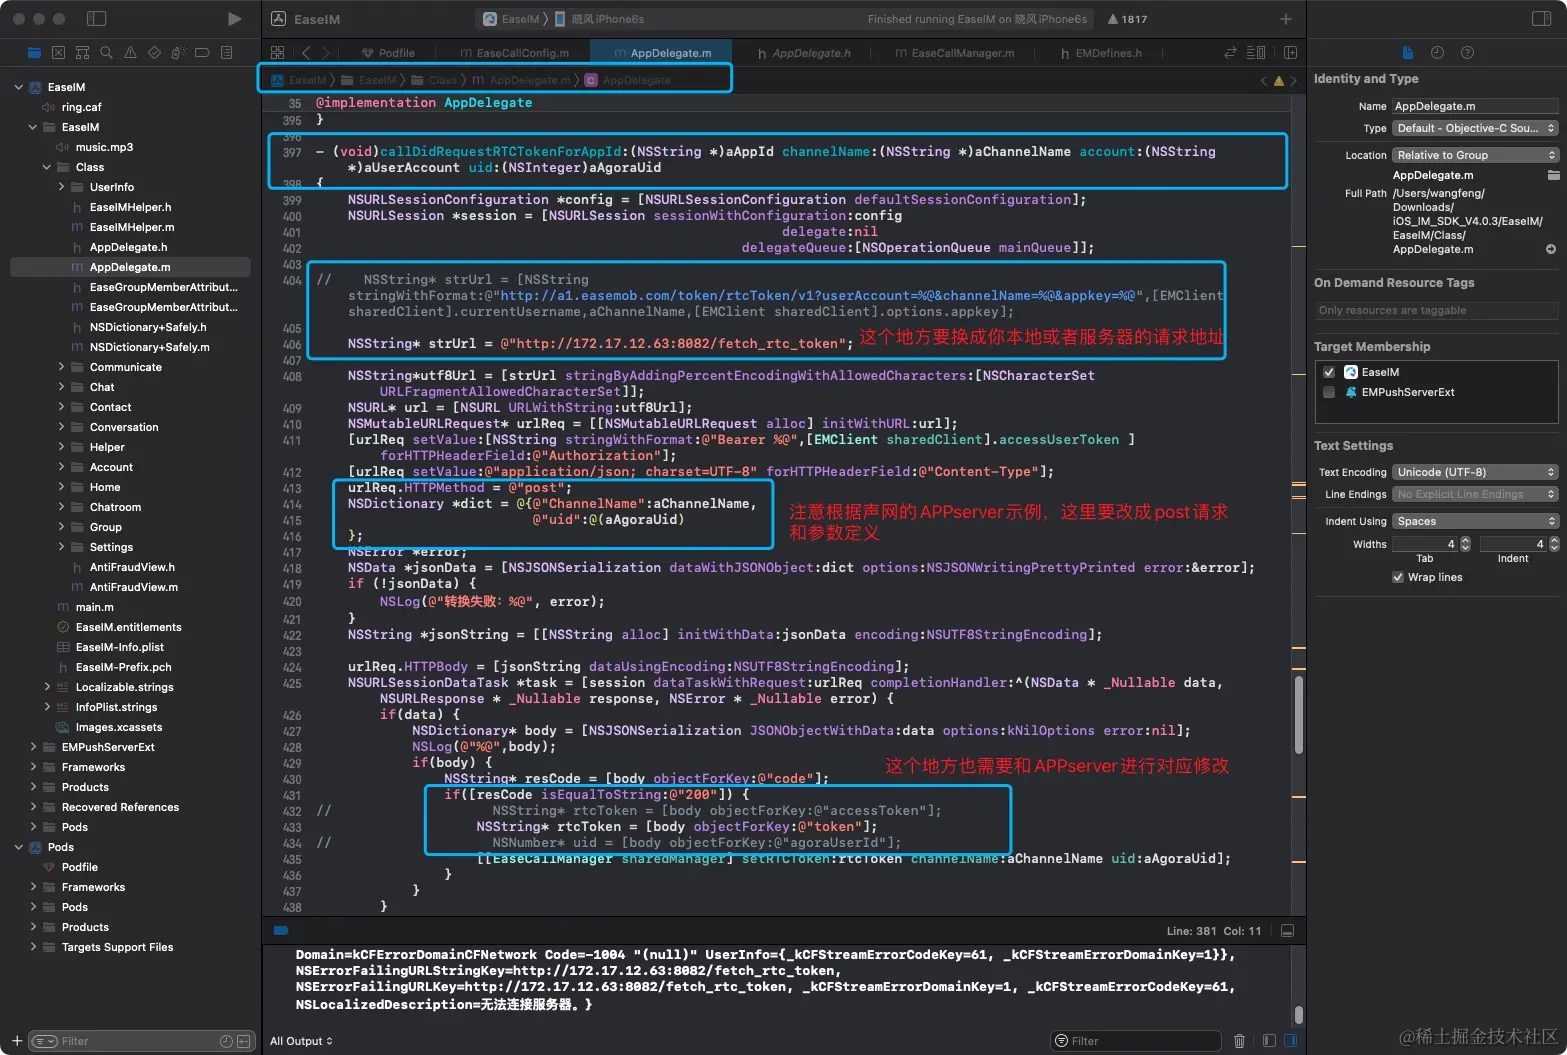Open the code review arrows icon

tap(1231, 53)
